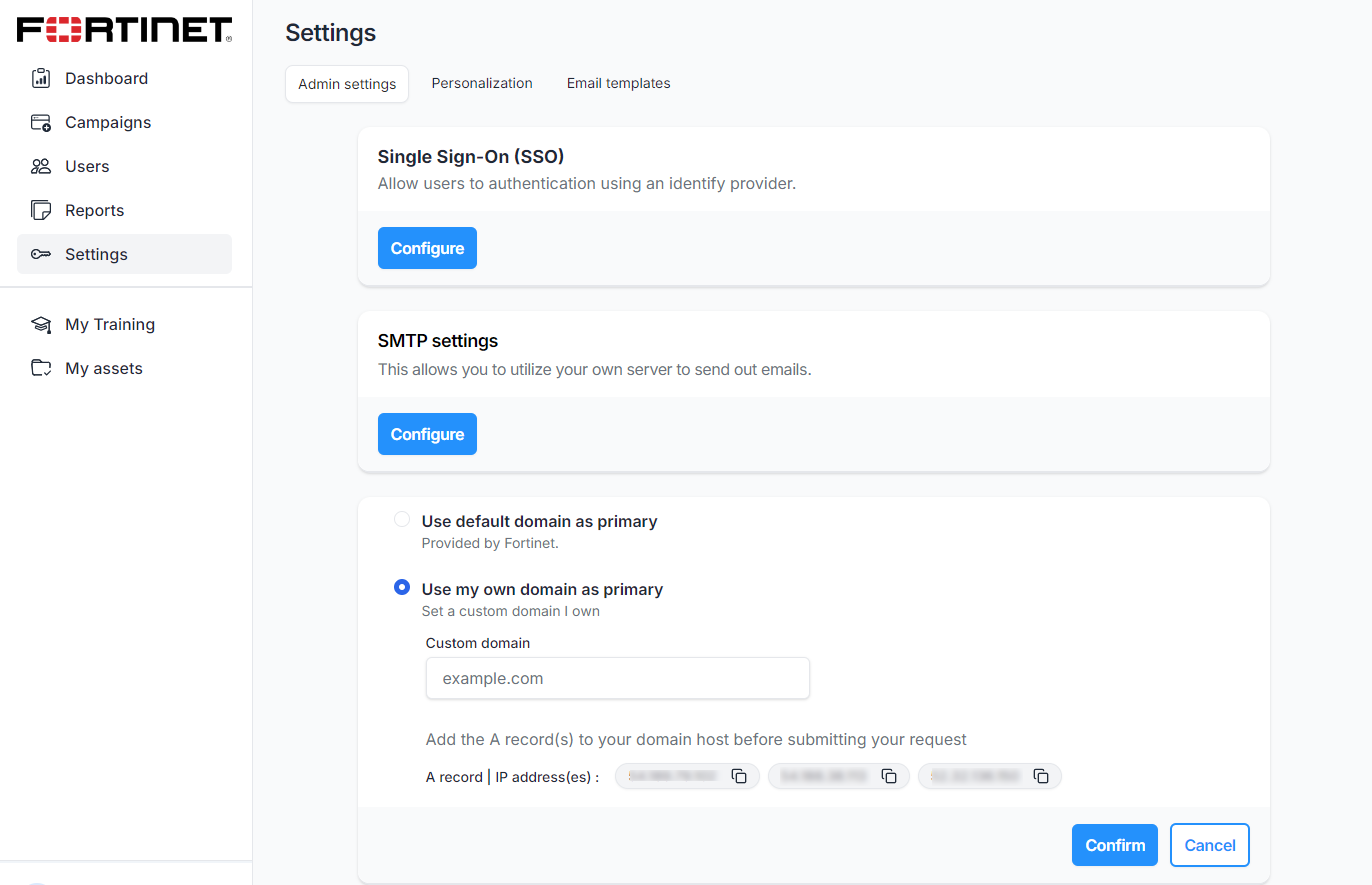Focus the Custom domain input field
Screen dimensions: 1372x885
click(617, 678)
